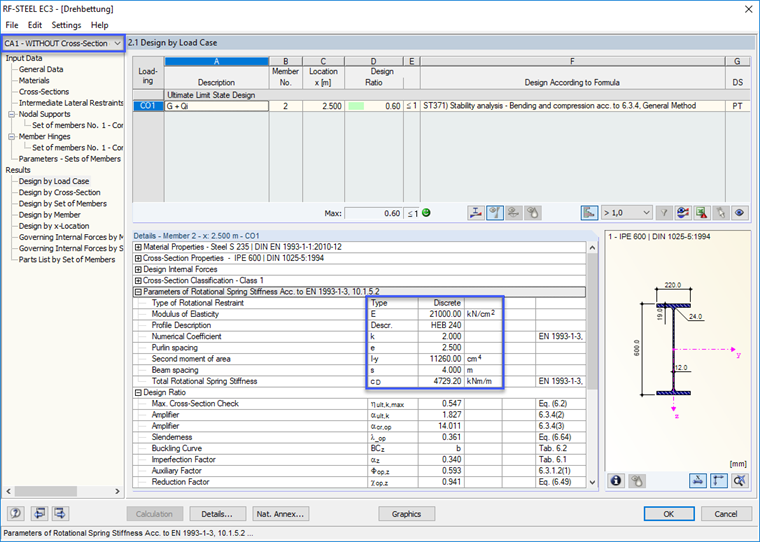Go to previous module window icon
760x542 pixels.
coord(39,513)
